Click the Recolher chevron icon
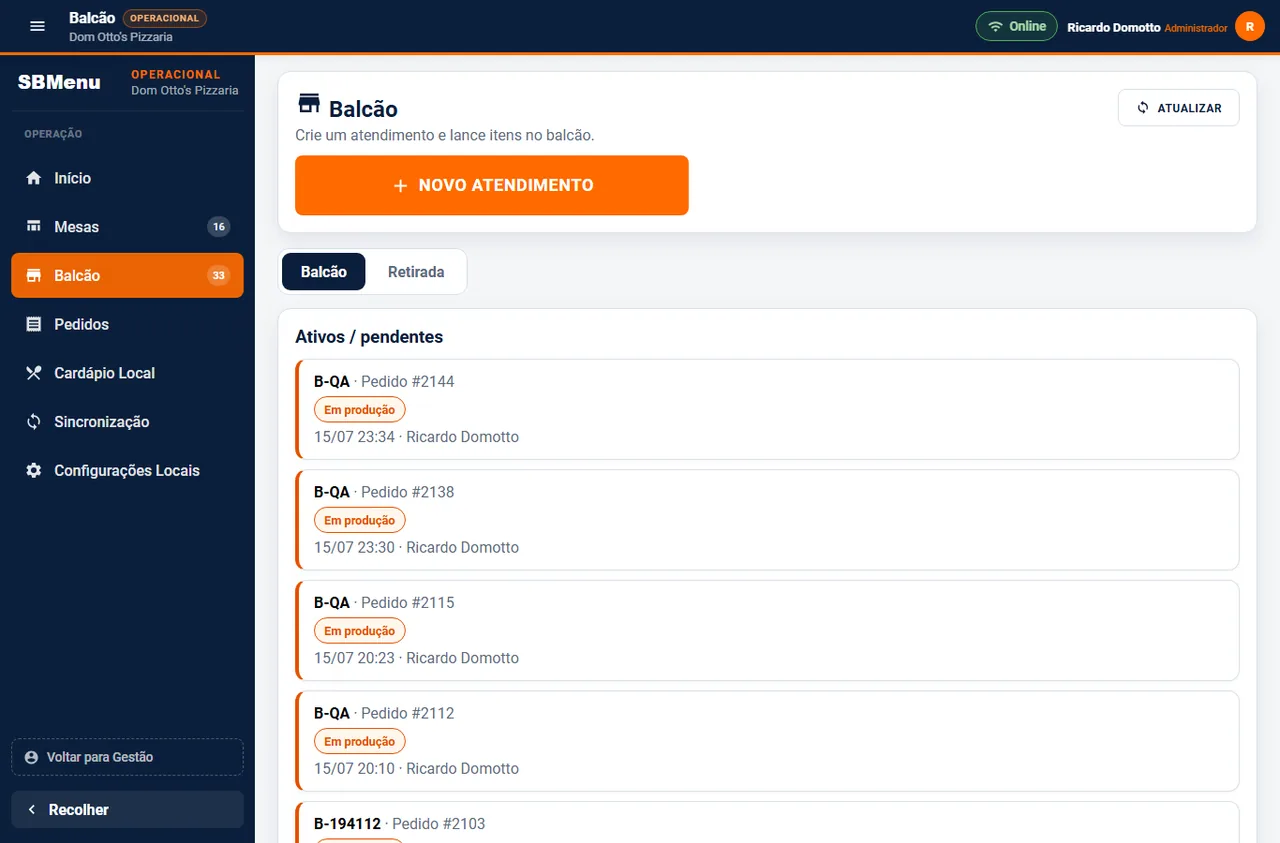 [32, 810]
